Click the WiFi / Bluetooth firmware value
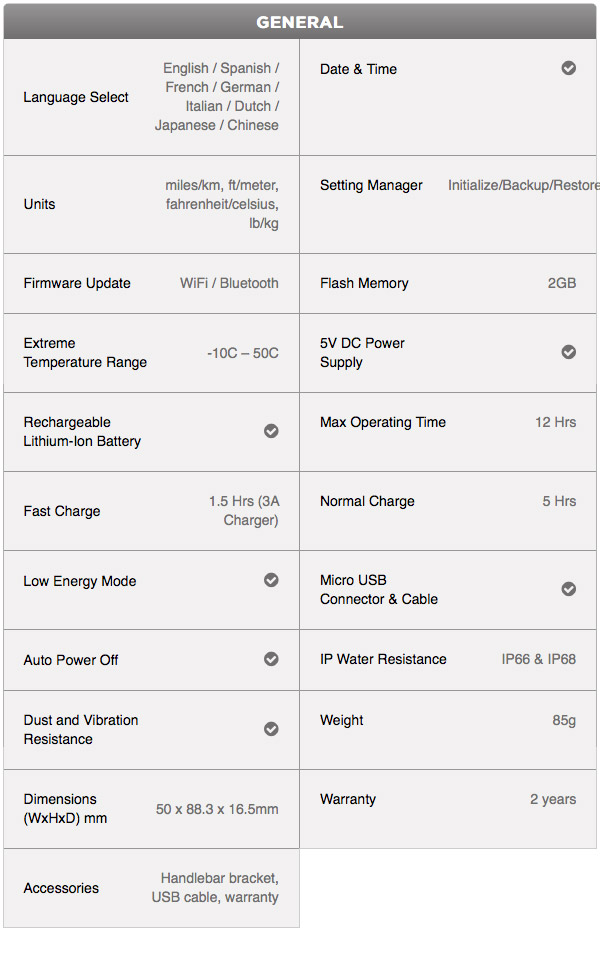Viewport: 600px width, 954px height. 229,283
